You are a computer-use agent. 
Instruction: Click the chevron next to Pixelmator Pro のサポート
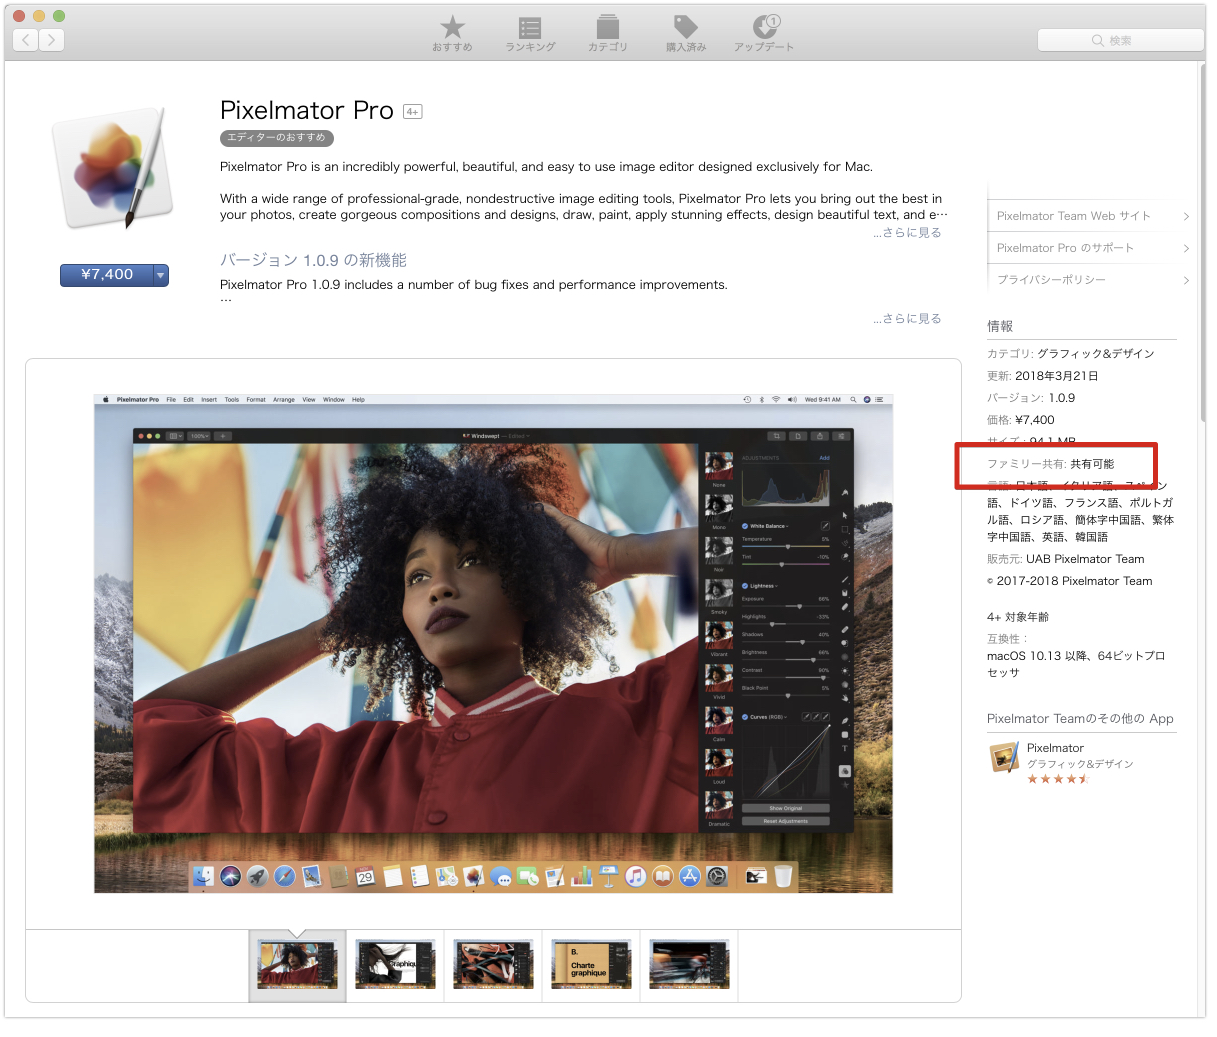[1186, 248]
